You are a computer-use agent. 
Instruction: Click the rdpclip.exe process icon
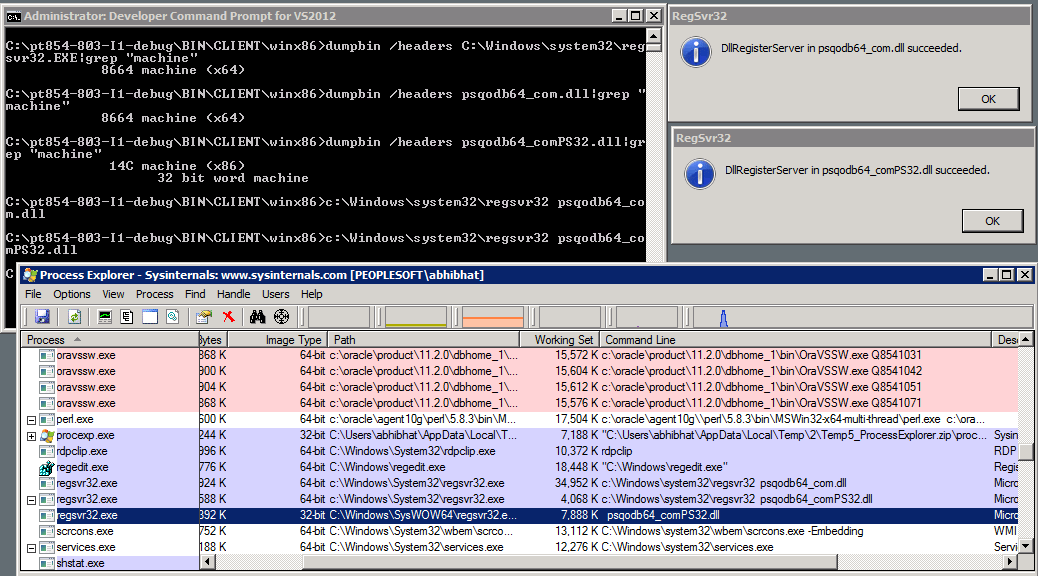46,452
